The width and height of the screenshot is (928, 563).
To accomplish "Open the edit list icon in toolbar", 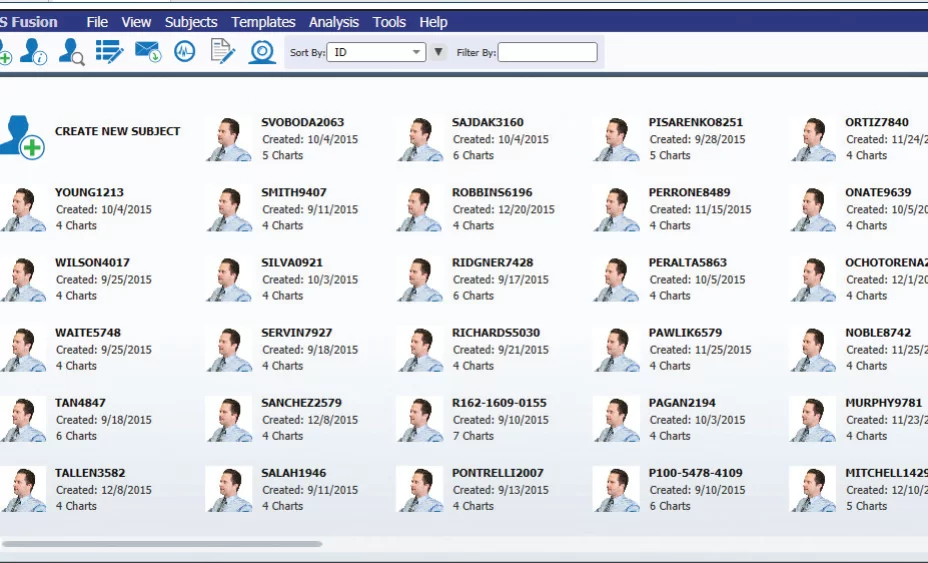I will 109,52.
